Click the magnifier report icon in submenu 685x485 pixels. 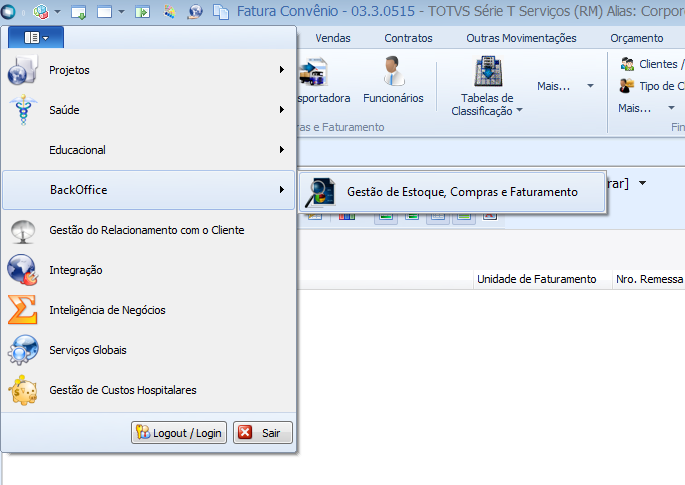pyautogui.click(x=320, y=192)
